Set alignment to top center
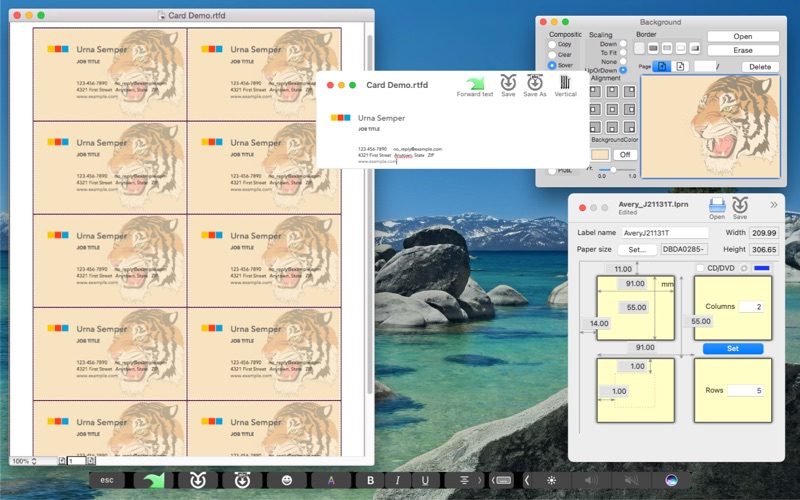Screen dimensions: 800x500 pos(612,91)
